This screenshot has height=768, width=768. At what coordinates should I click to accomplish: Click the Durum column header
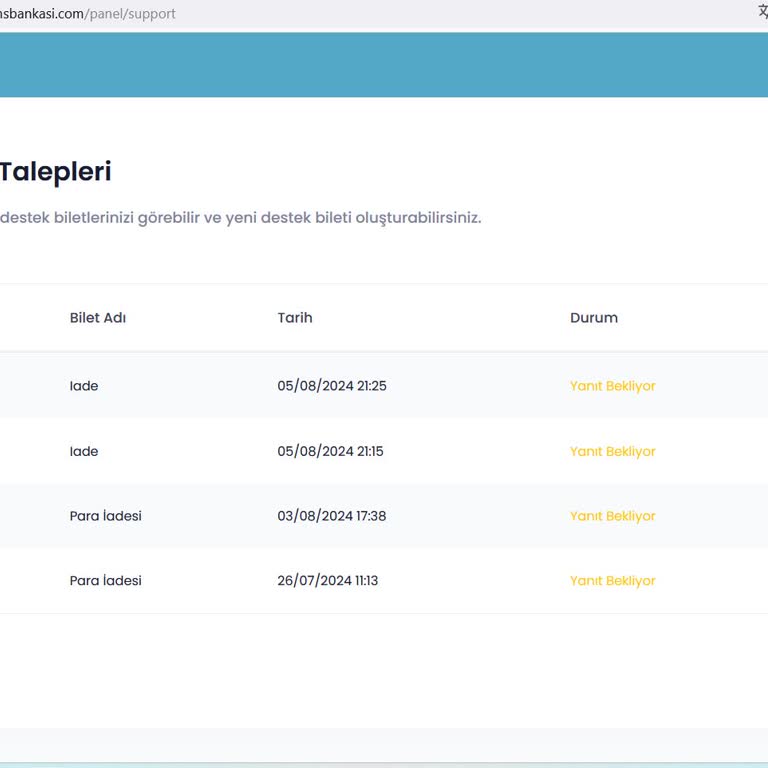pyautogui.click(x=594, y=318)
